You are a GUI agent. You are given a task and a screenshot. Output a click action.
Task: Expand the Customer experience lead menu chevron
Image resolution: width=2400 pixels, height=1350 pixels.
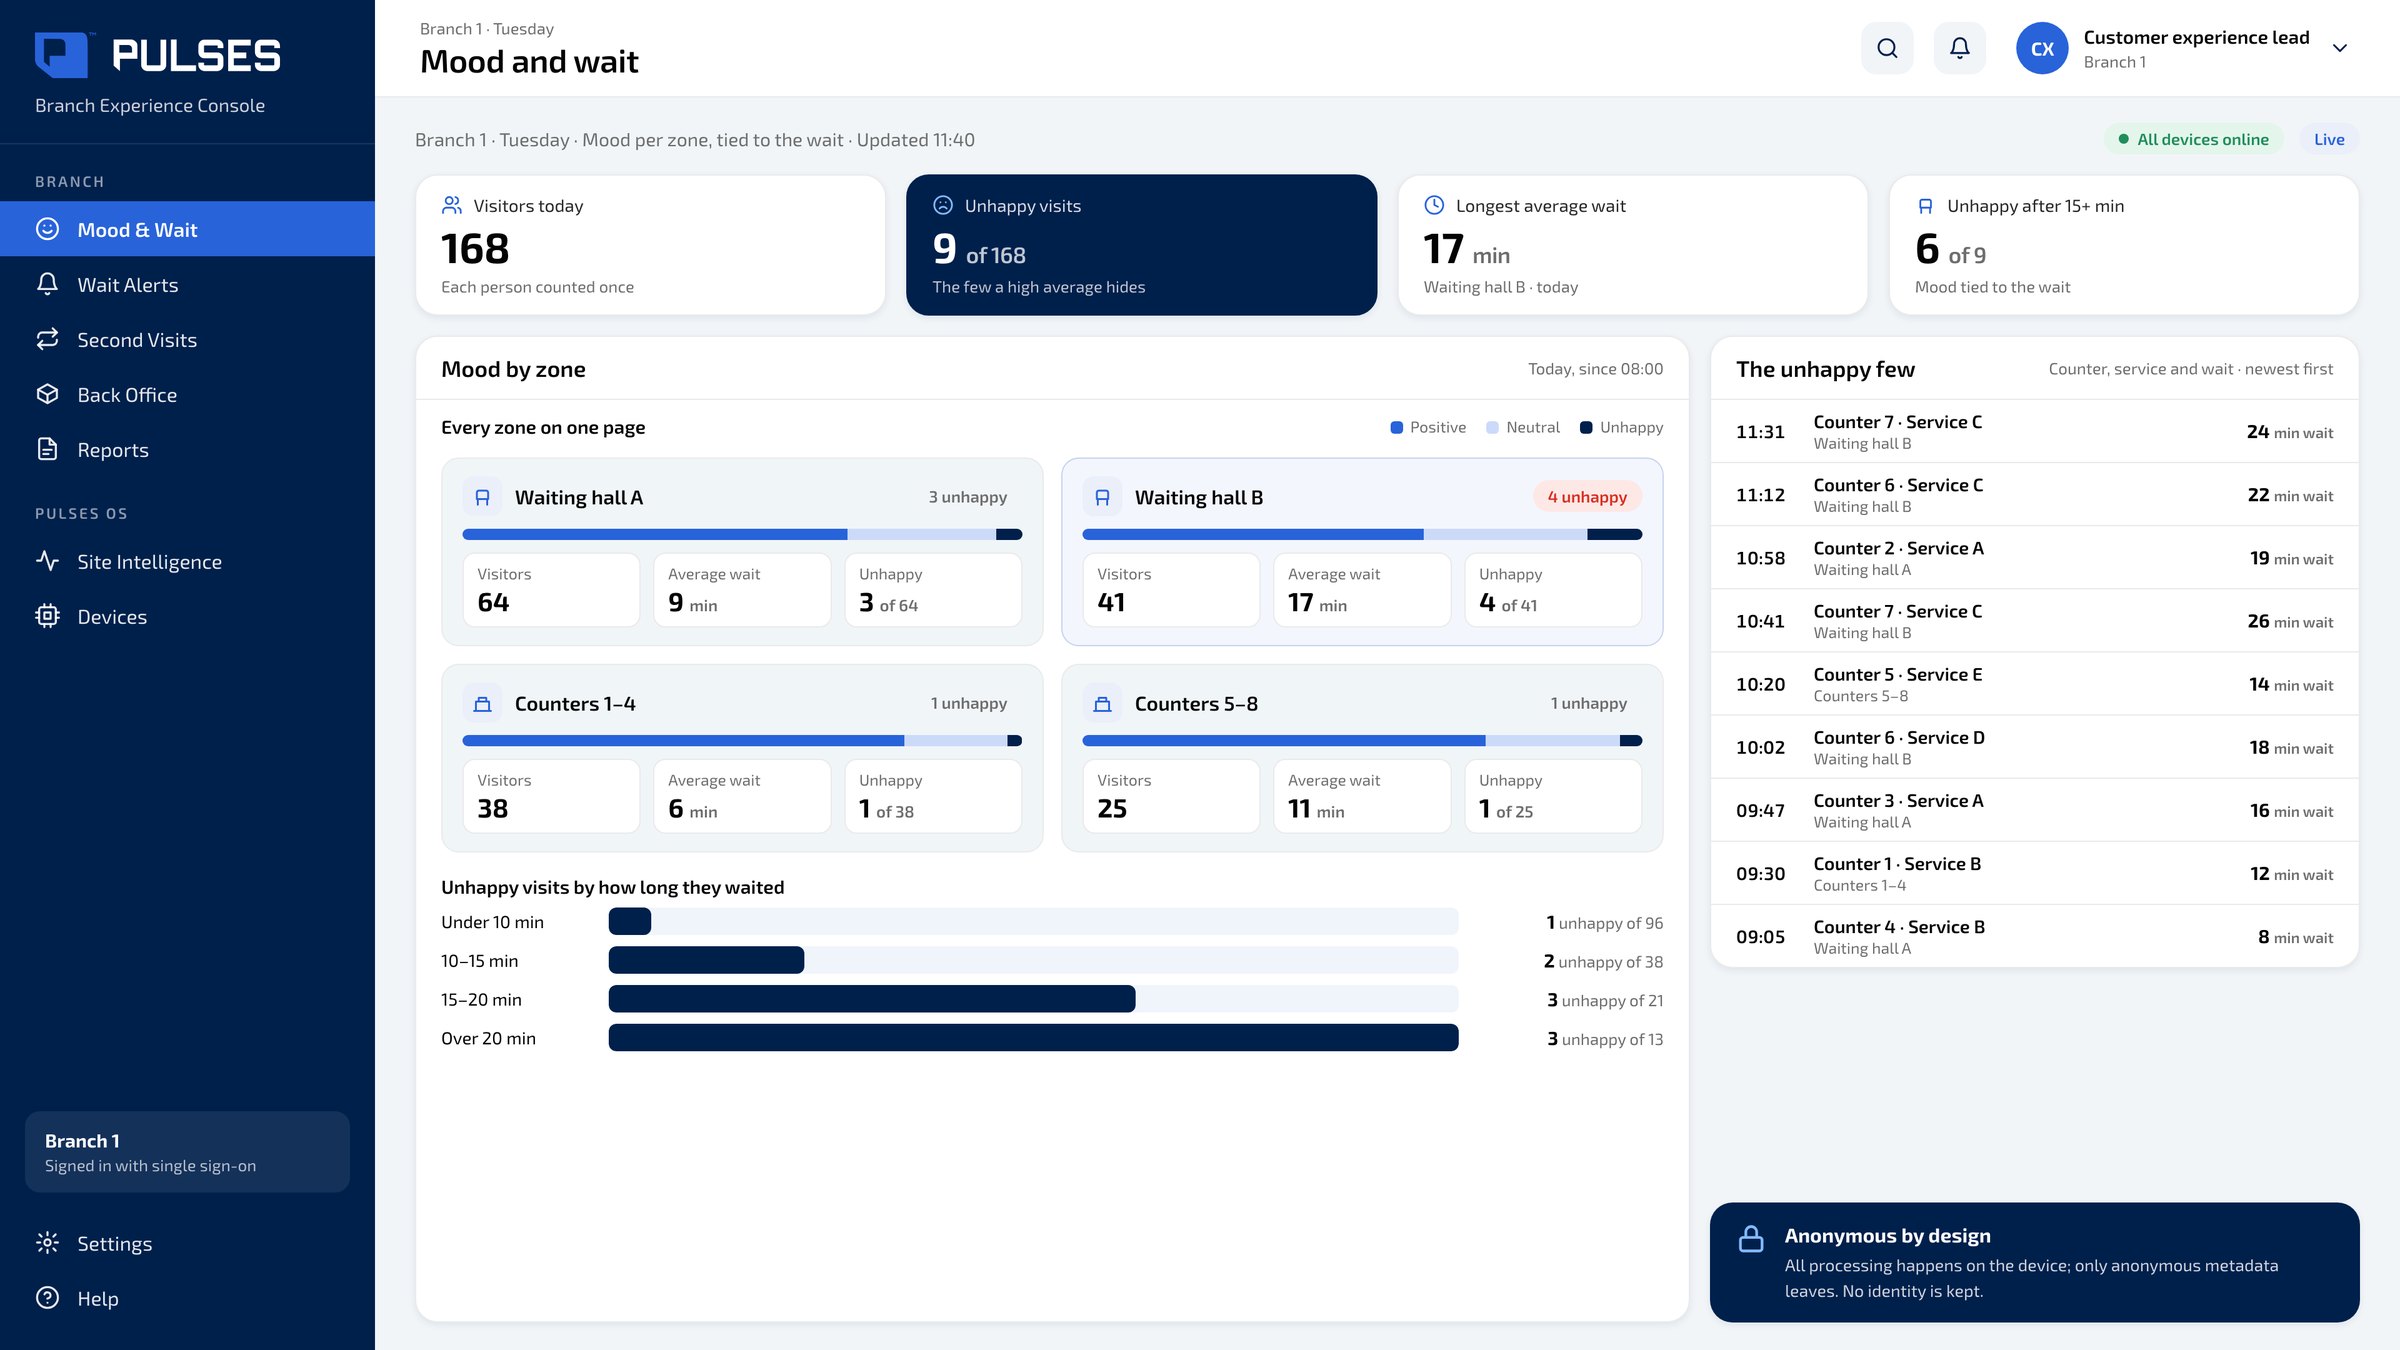coord(2340,48)
